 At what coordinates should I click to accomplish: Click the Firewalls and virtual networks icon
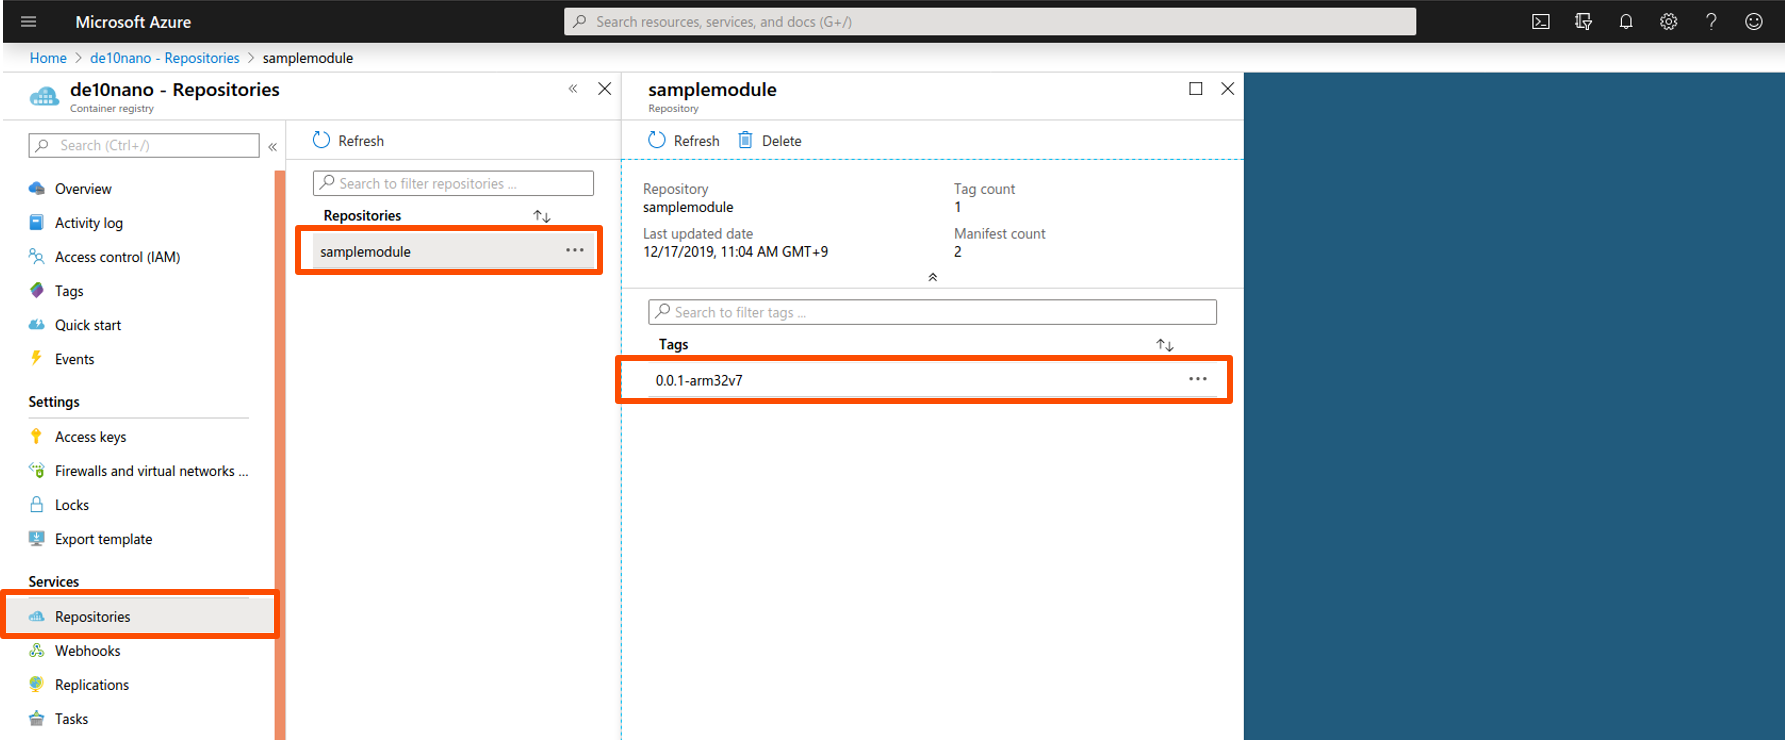(37, 470)
